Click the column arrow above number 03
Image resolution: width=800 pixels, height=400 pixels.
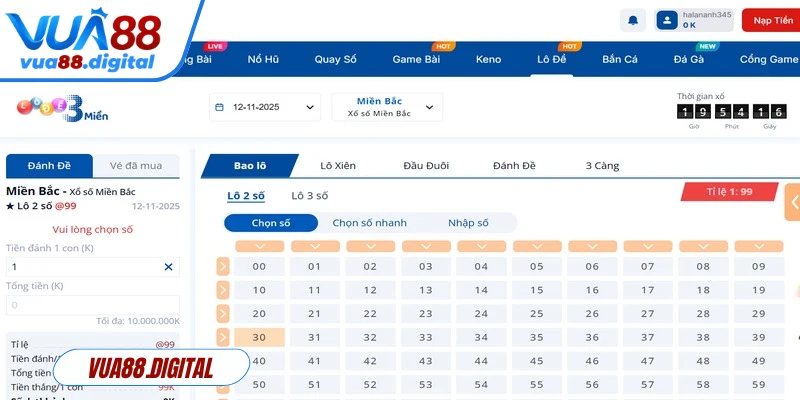point(426,246)
